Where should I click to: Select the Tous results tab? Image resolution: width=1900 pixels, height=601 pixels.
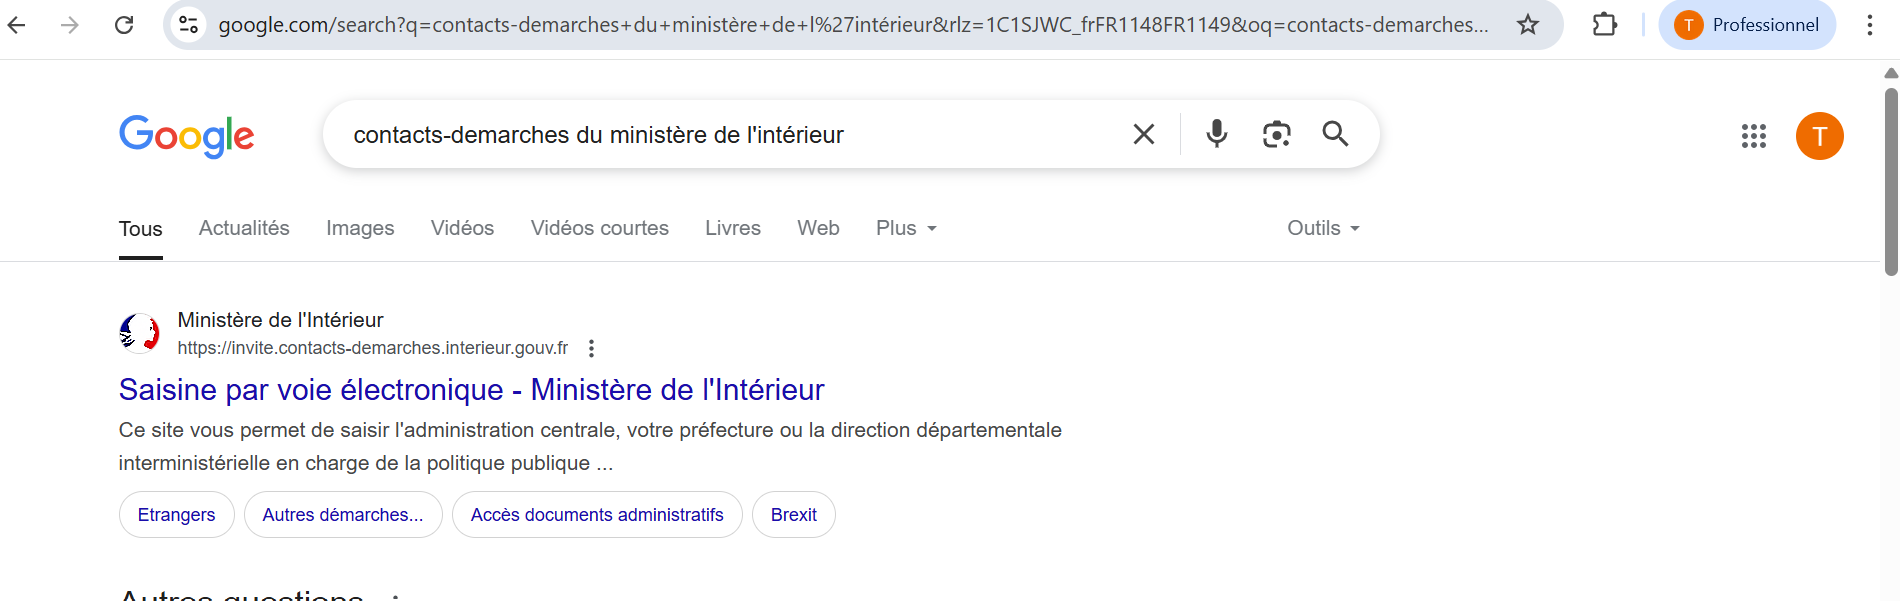coord(141,229)
